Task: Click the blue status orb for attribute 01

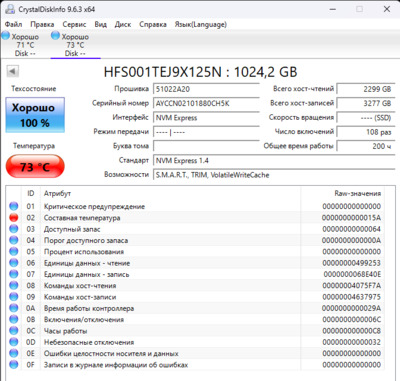Action: [14, 206]
